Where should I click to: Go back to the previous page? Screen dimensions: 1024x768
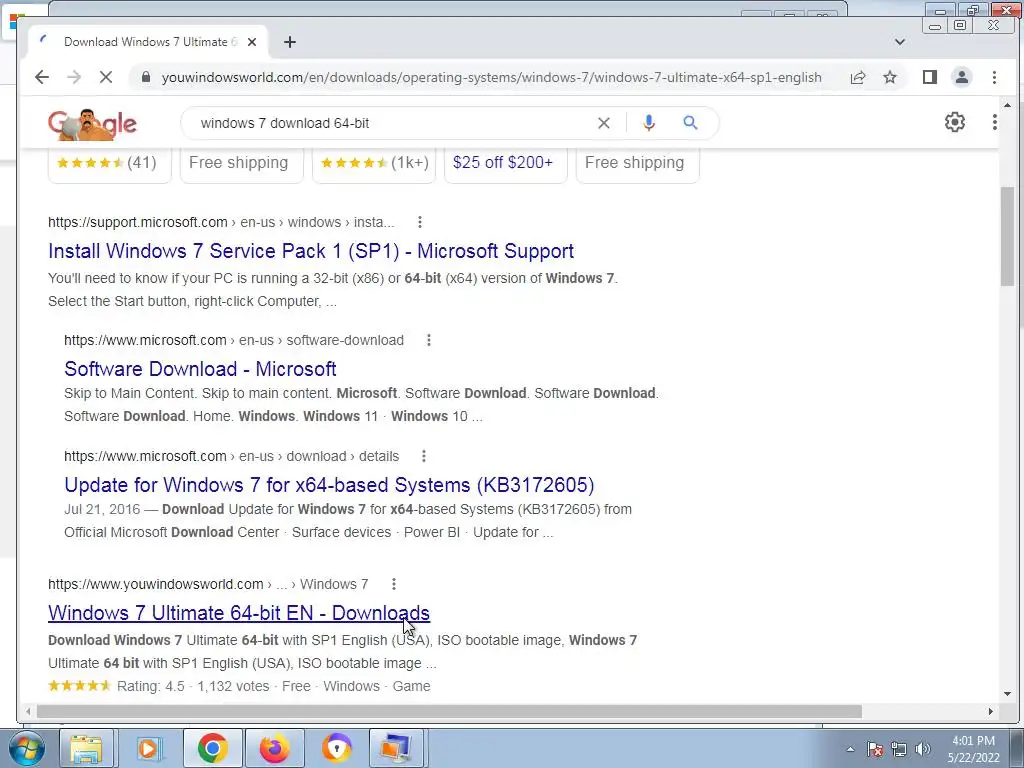coord(42,77)
